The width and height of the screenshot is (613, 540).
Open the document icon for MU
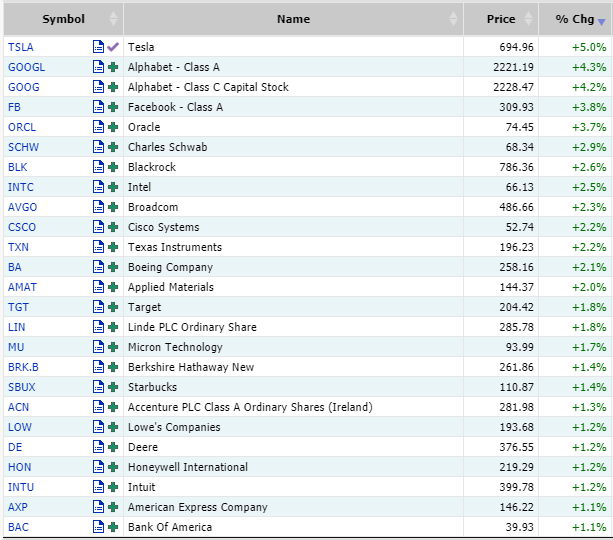pos(98,346)
